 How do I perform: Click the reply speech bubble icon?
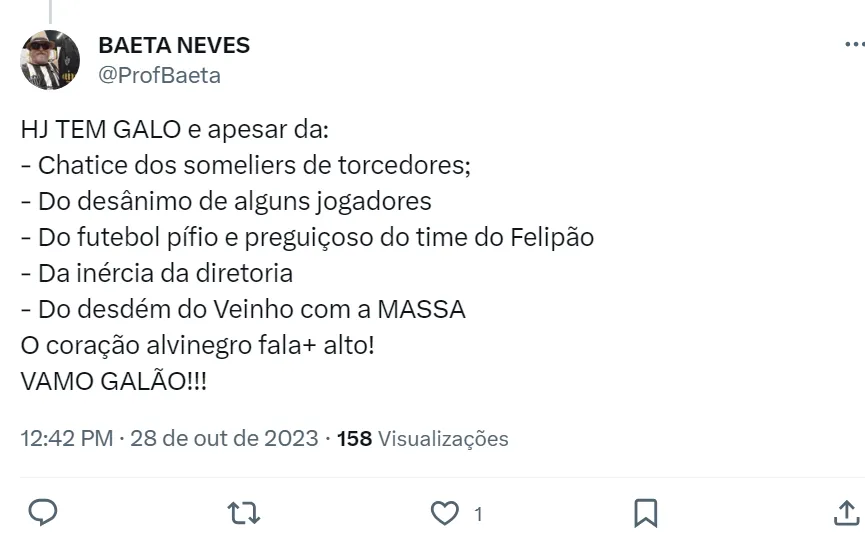(x=41, y=514)
